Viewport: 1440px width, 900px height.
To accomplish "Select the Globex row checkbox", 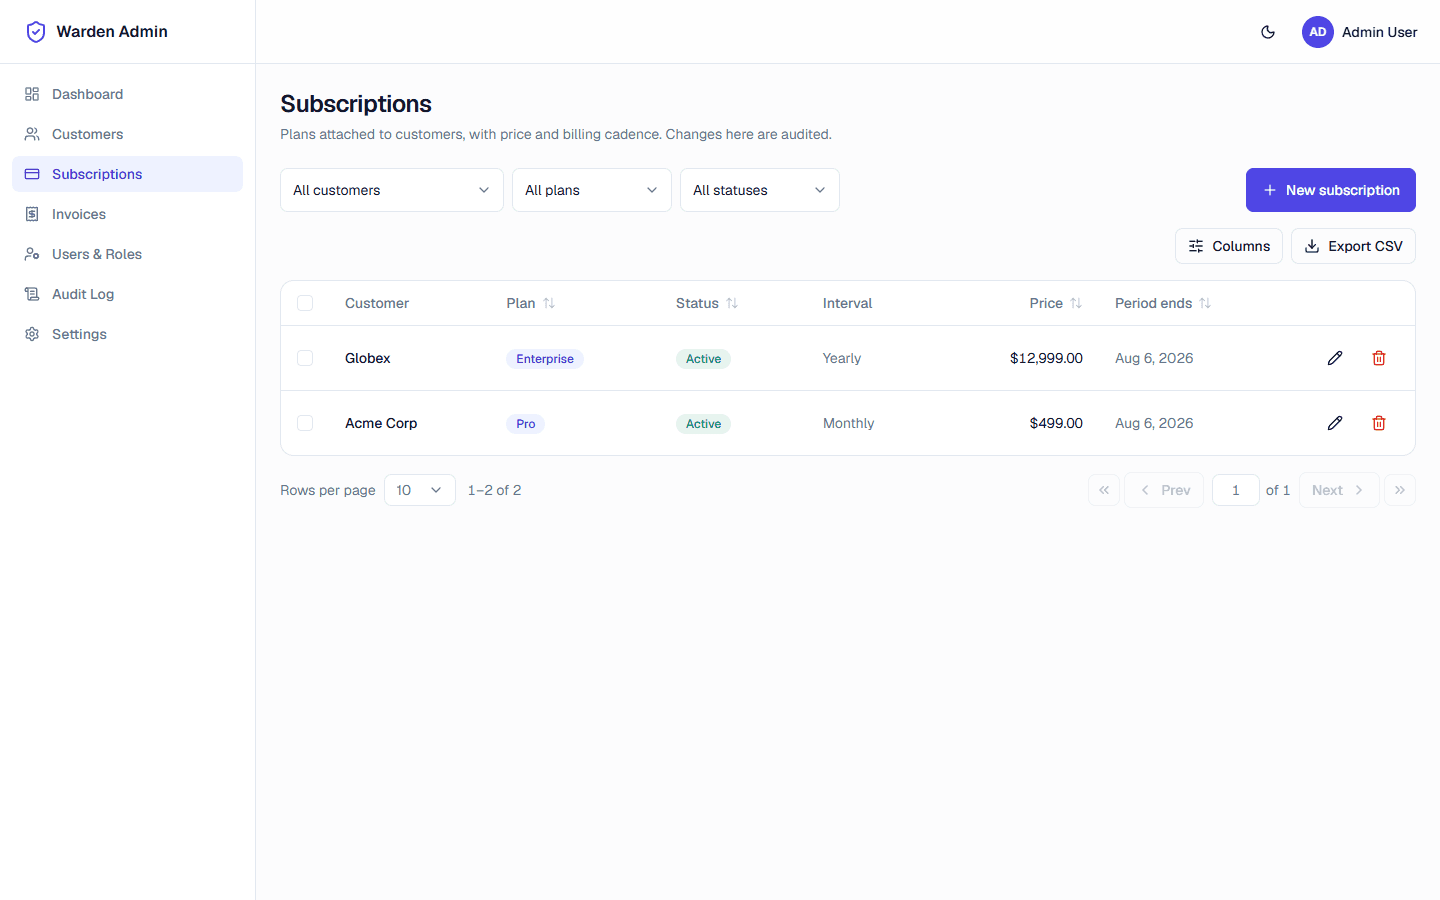I will tap(305, 358).
